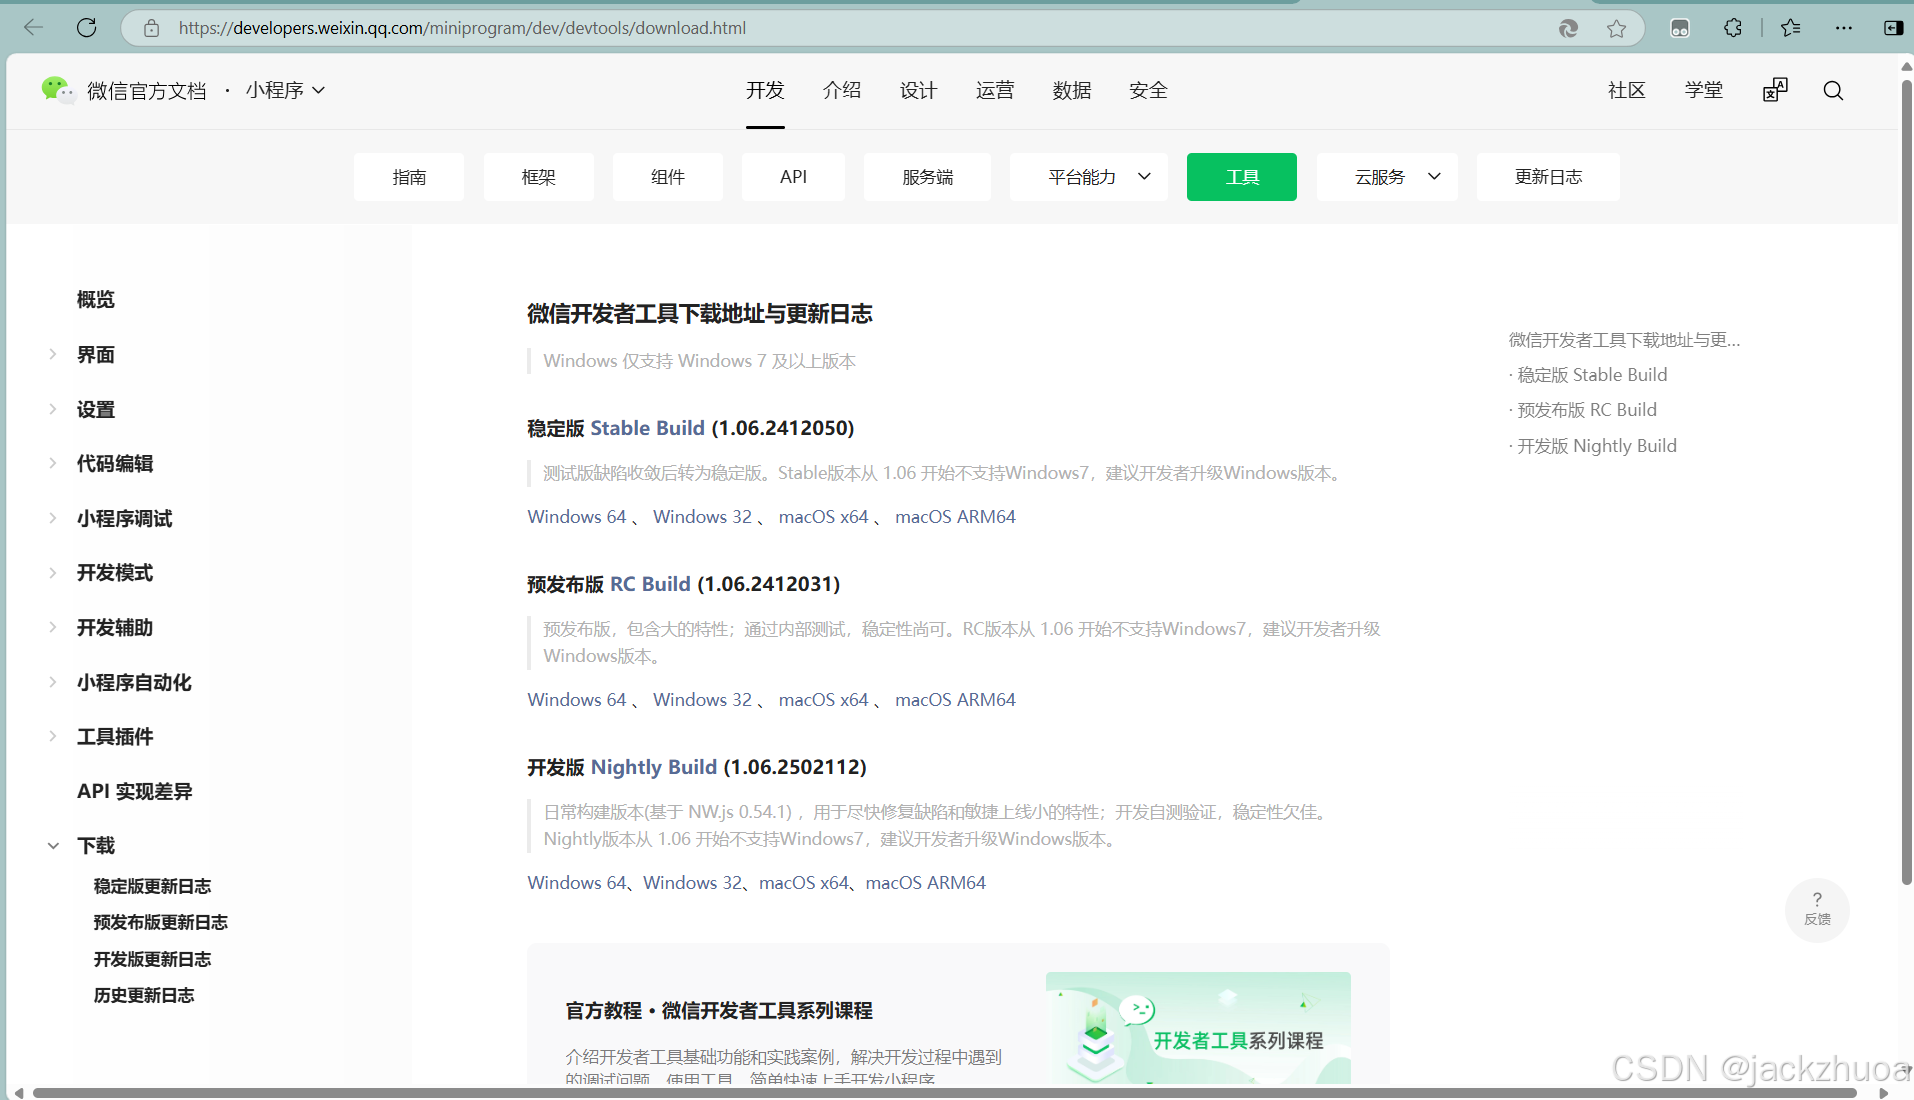Screen dimensions: 1914x1100
Task: Open 稳定版更新日志 in the sidebar
Action: (x=152, y=886)
